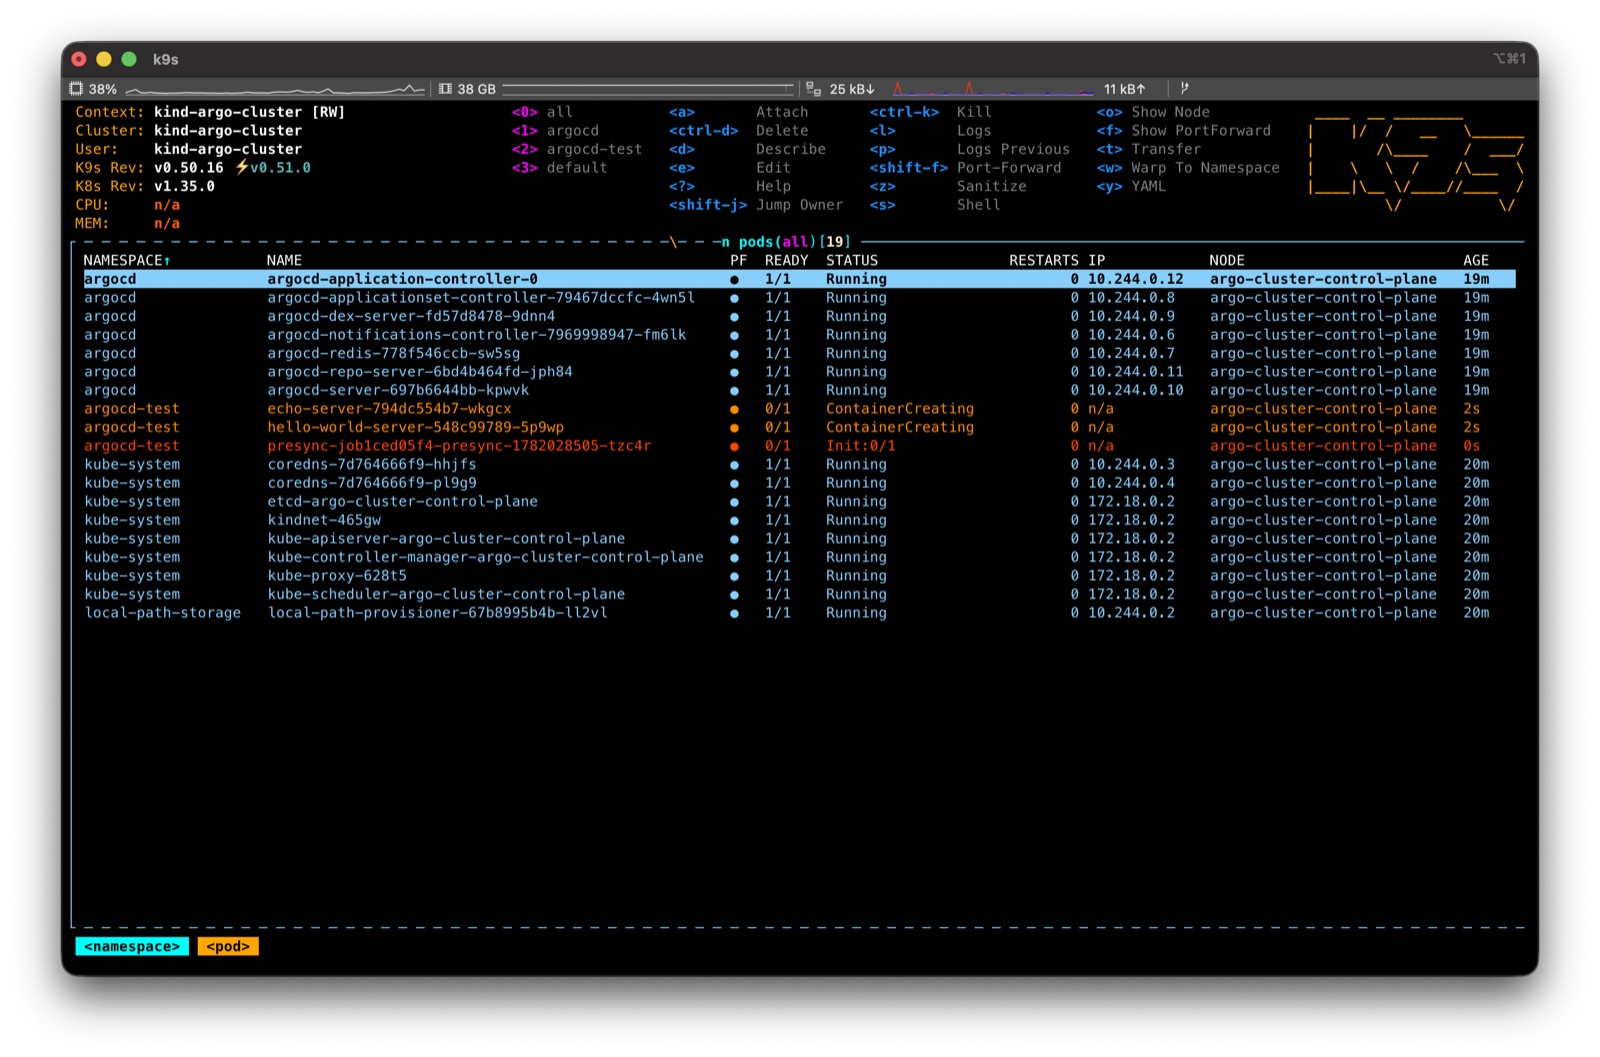Click the <p> Logs Previous hint

click(x=969, y=149)
